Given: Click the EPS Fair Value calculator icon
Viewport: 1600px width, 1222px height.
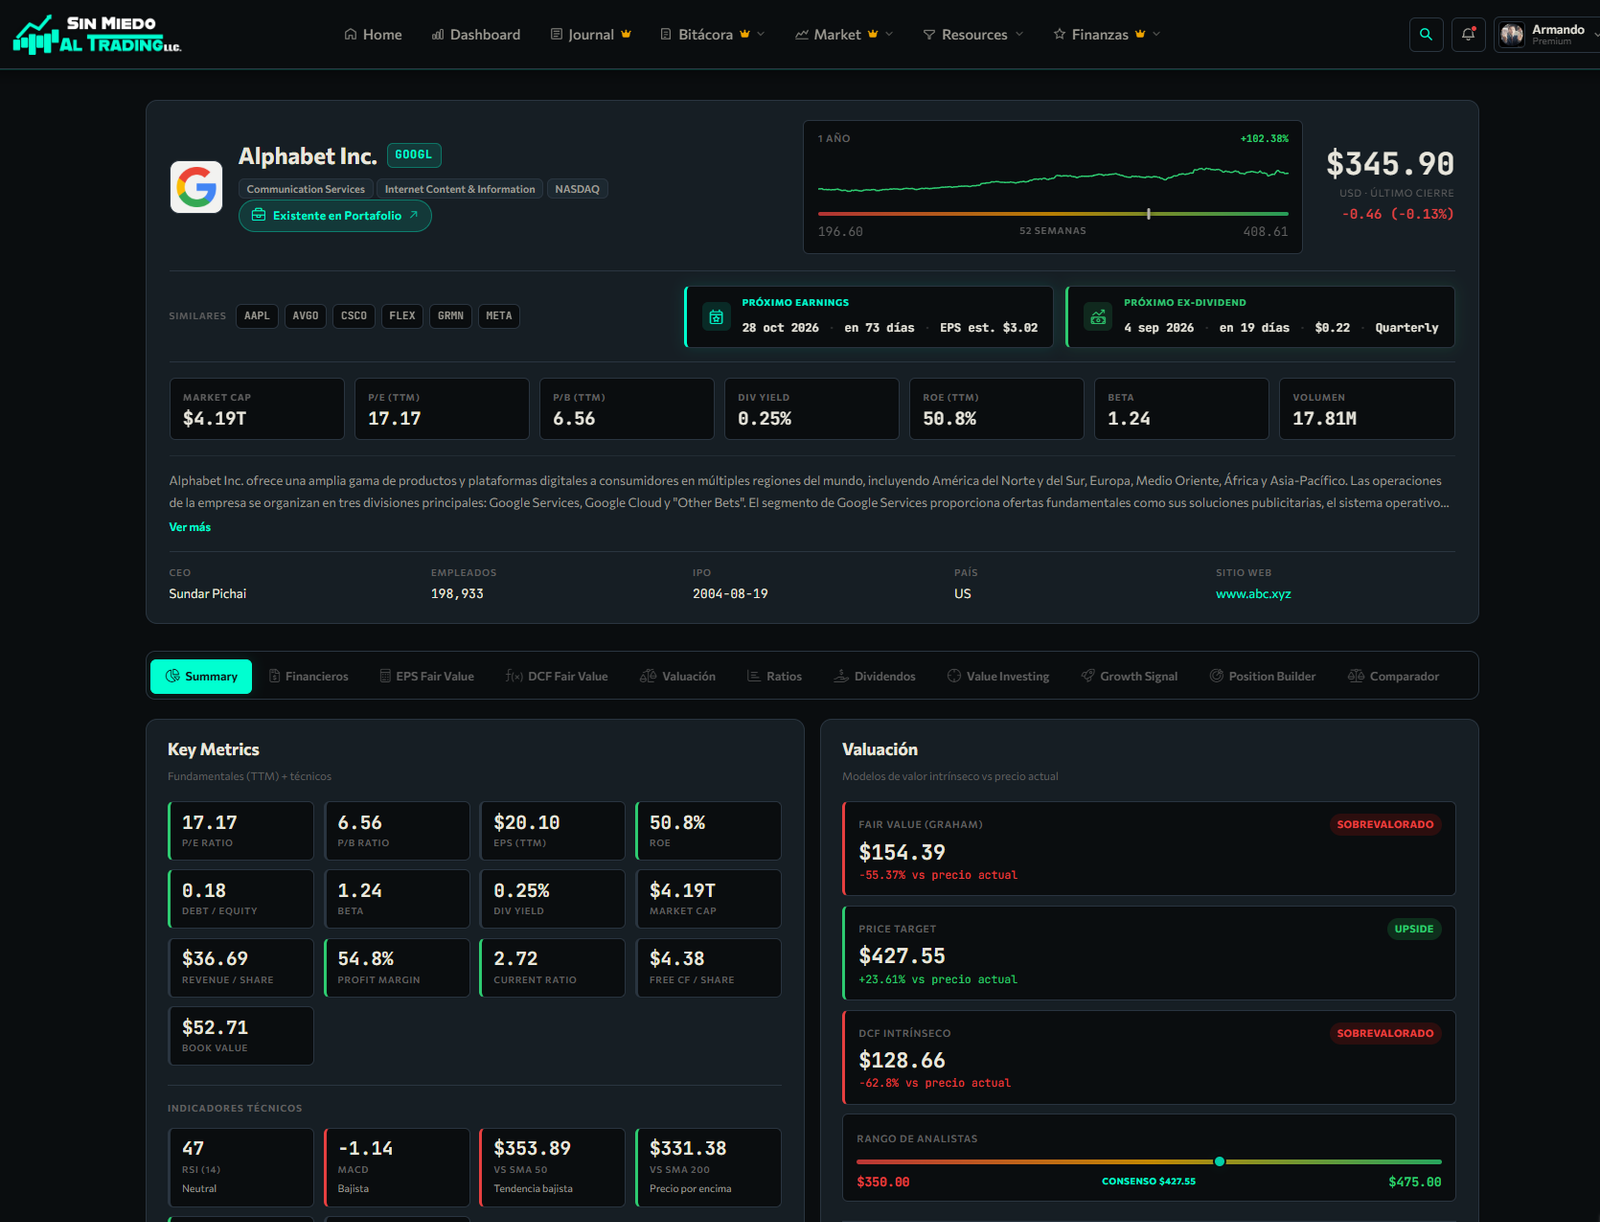Looking at the screenshot, I should [x=385, y=676].
